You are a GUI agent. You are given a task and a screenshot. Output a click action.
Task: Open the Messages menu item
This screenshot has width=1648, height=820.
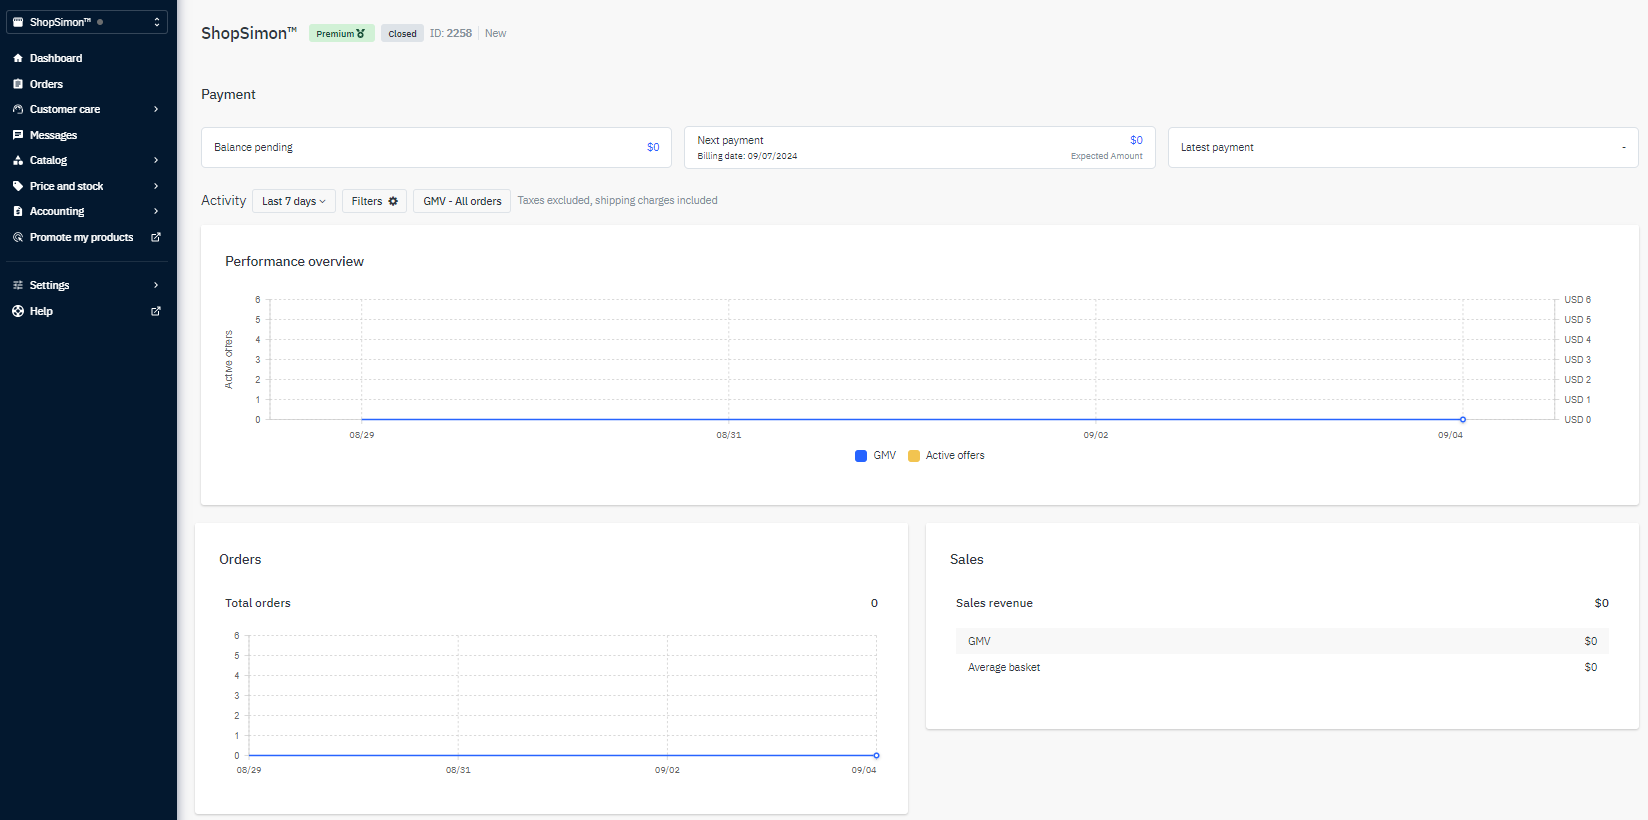pos(53,135)
